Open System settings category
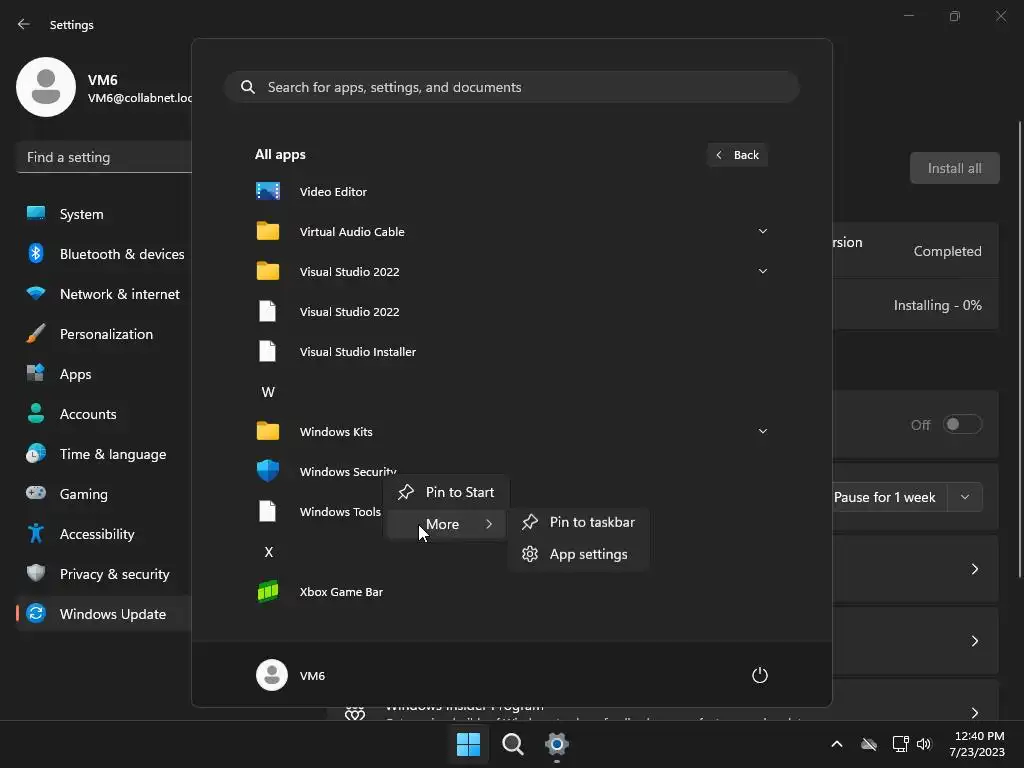Screen dimensions: 1024x768 104,214
